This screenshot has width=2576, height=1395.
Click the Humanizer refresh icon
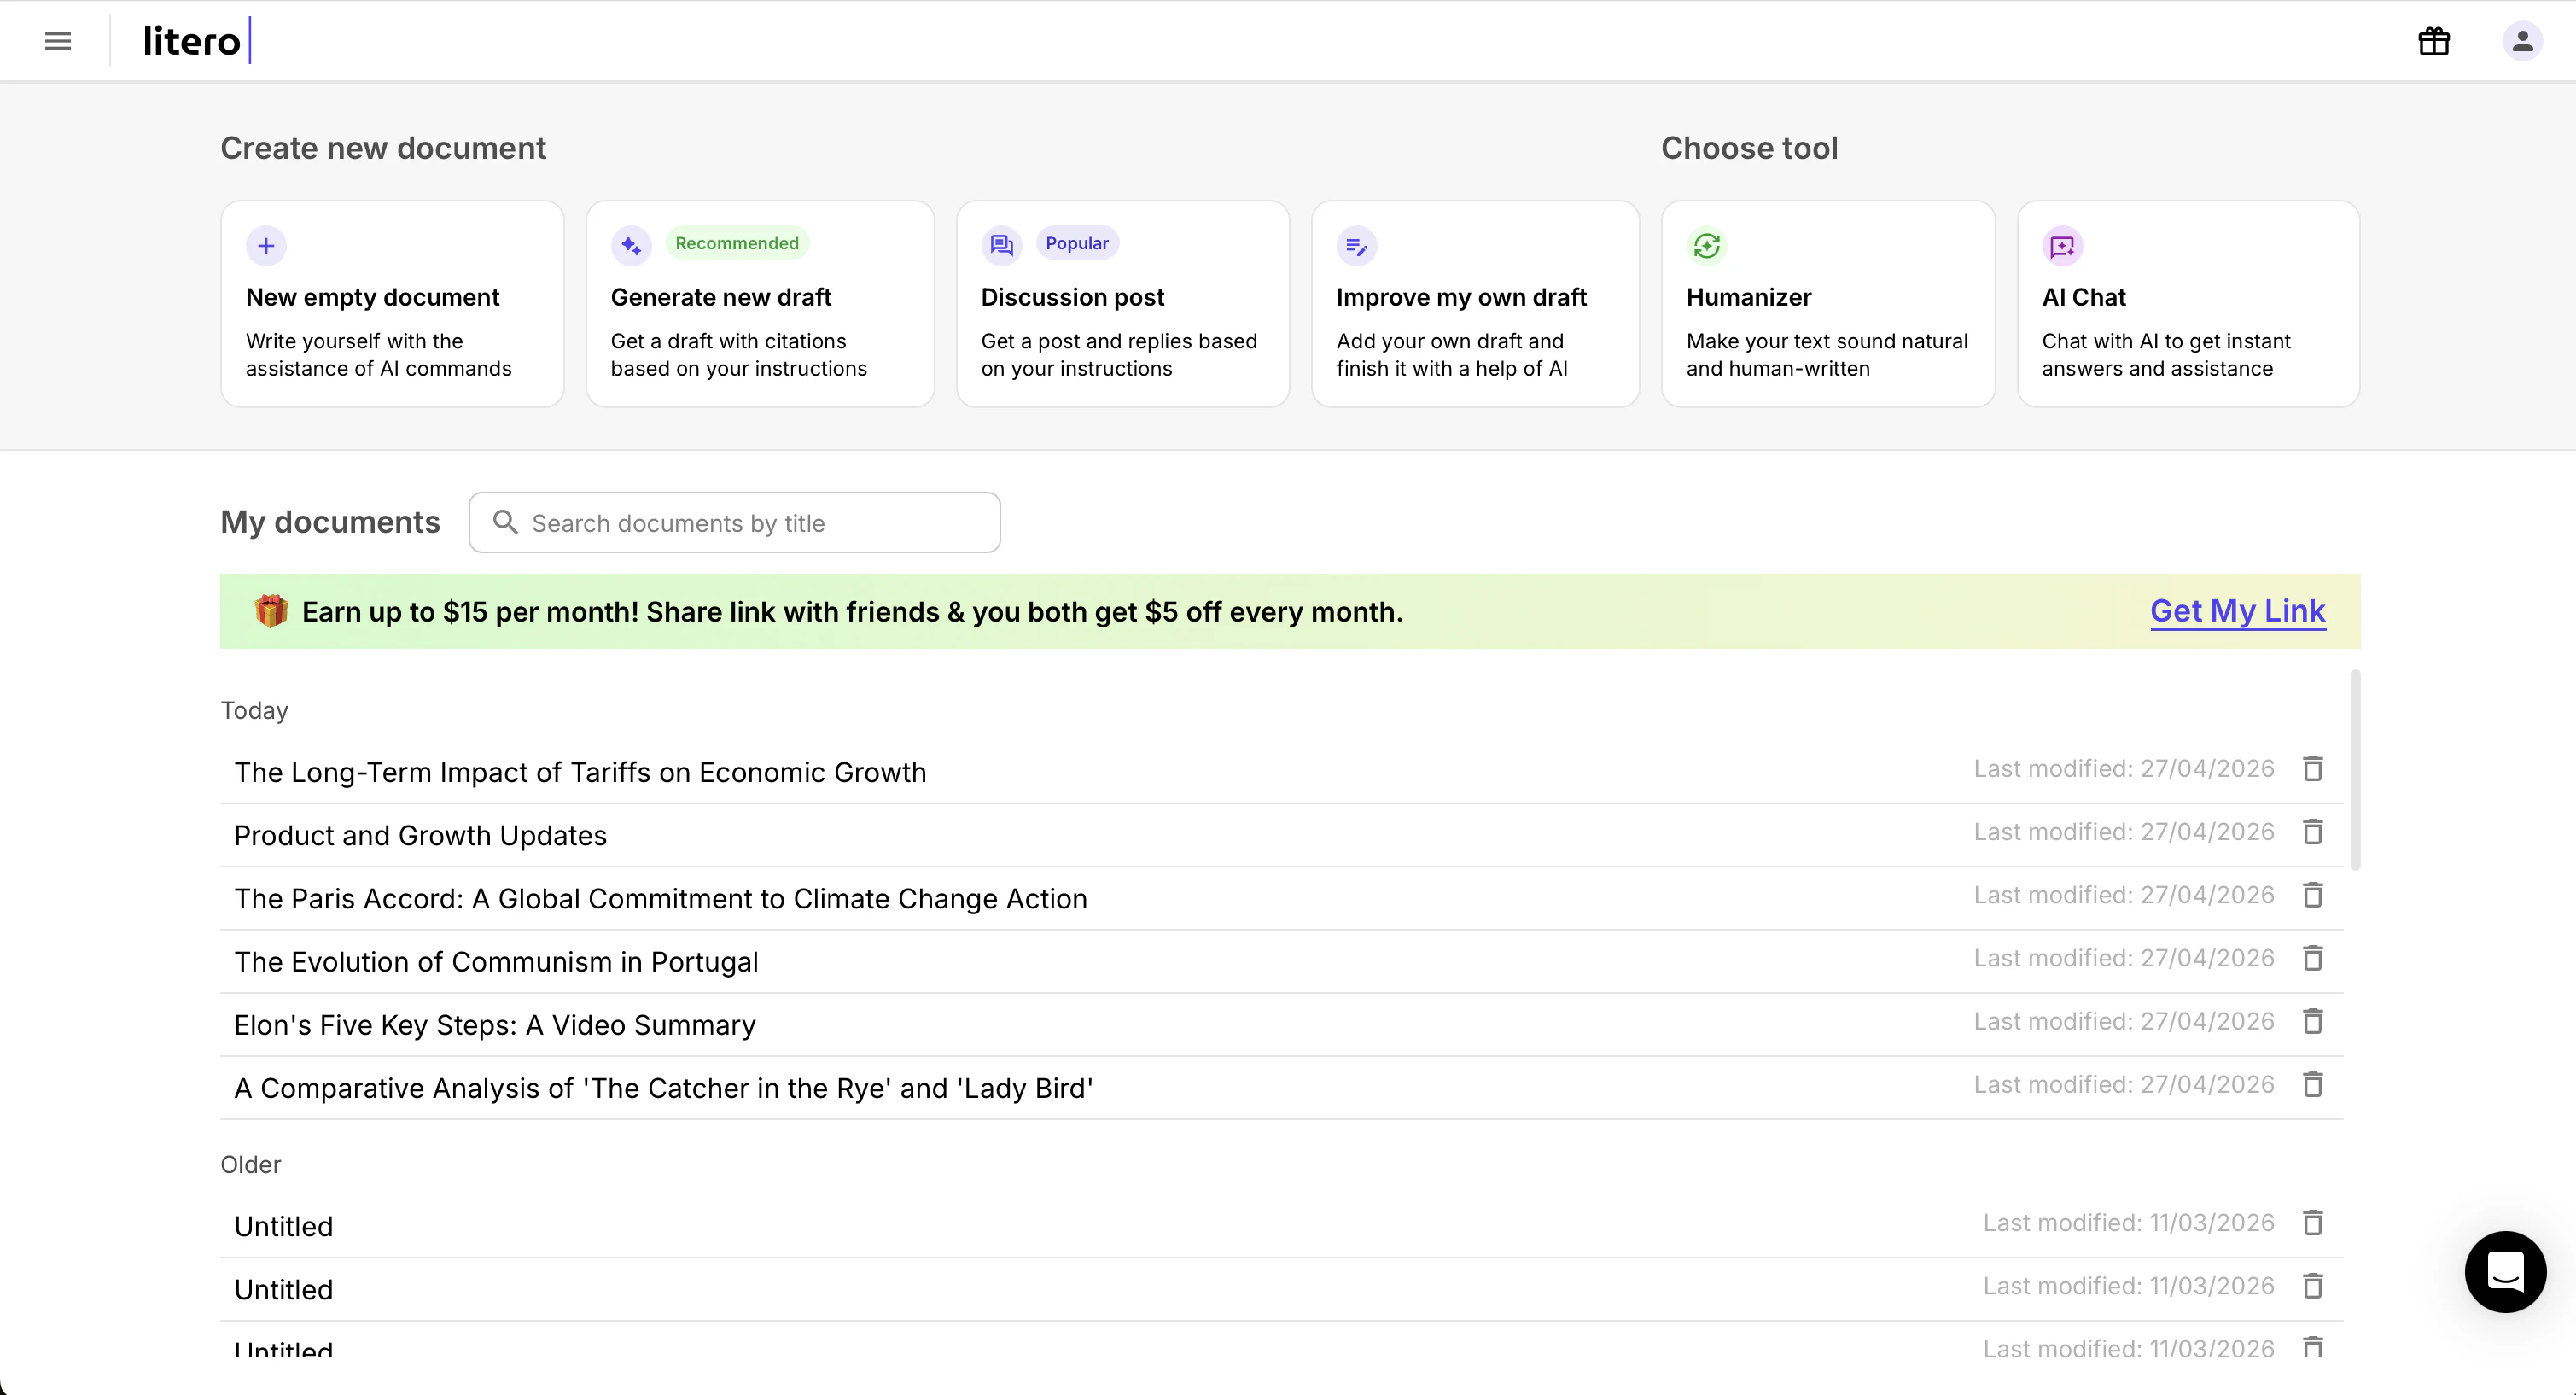1706,245
